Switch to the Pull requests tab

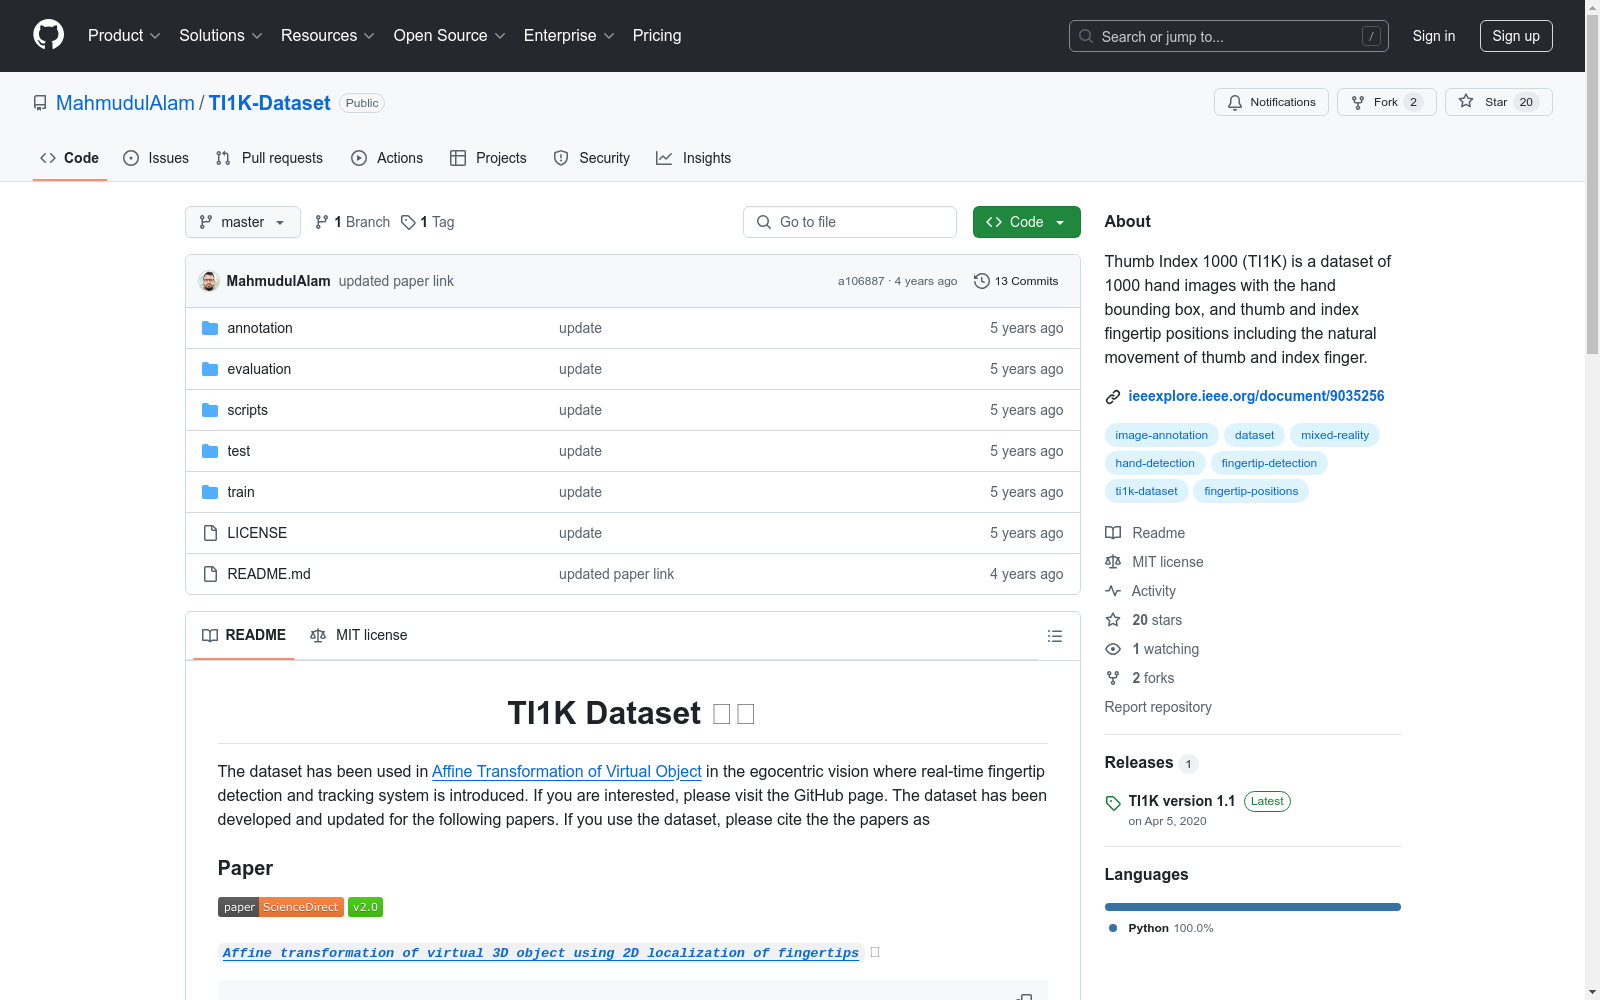tap(269, 158)
